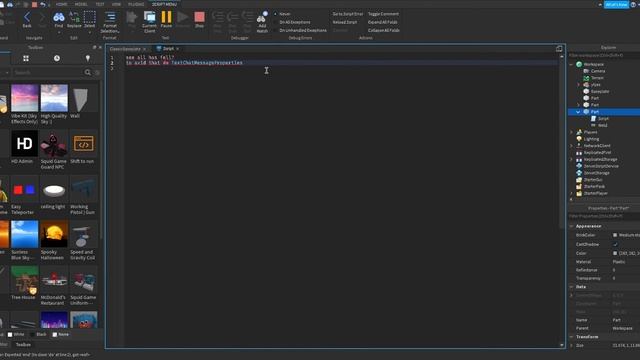The width and height of the screenshot is (640, 360).
Task: Select the Camera item in Explorer
Action: point(598,71)
